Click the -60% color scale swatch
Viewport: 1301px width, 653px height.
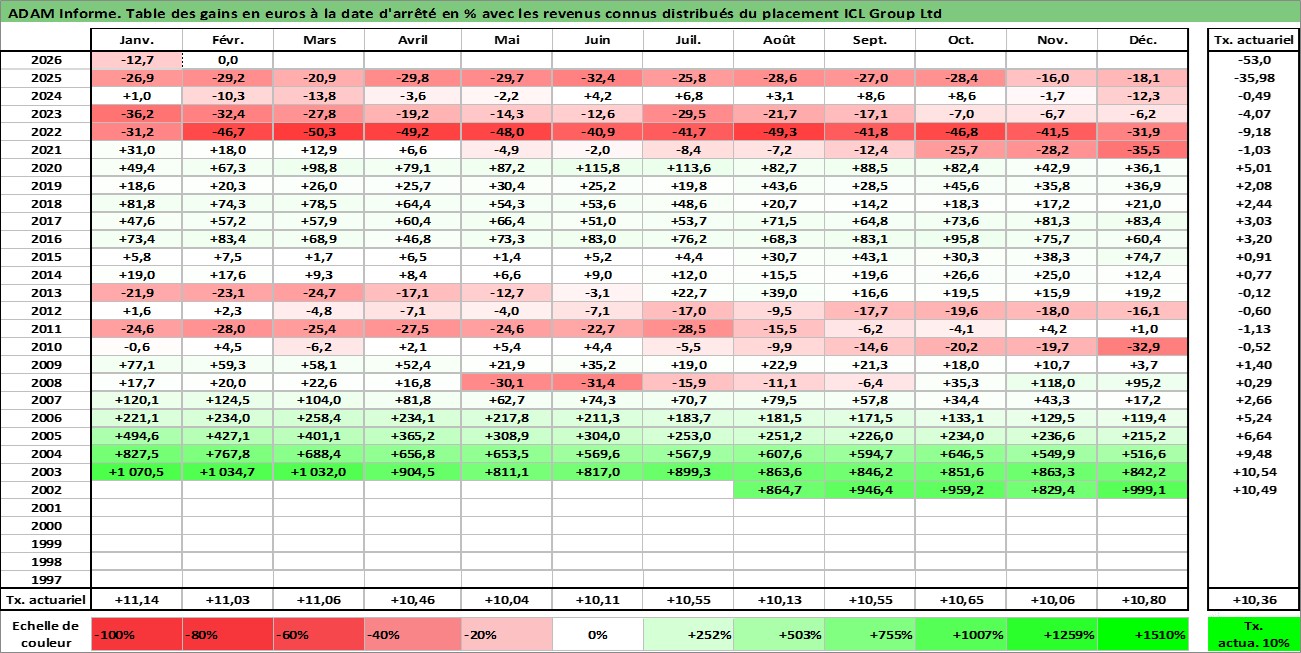319,634
